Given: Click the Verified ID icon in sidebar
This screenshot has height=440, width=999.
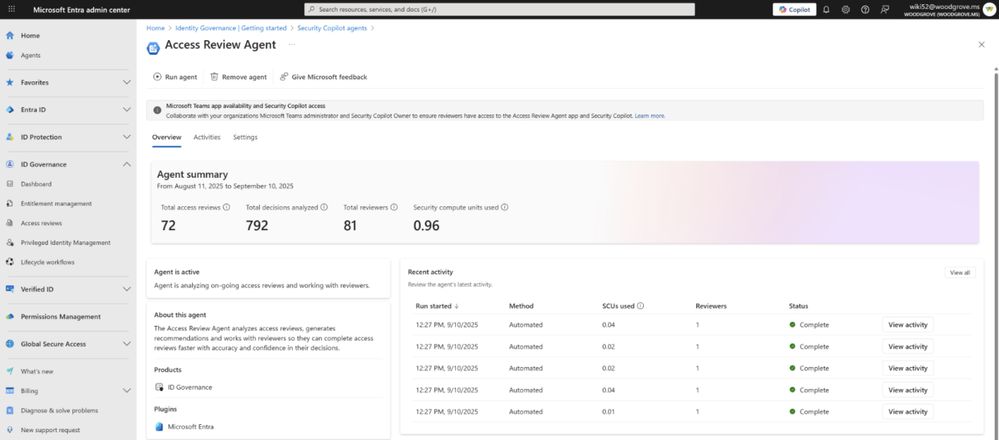Looking at the screenshot, I should [10, 289].
